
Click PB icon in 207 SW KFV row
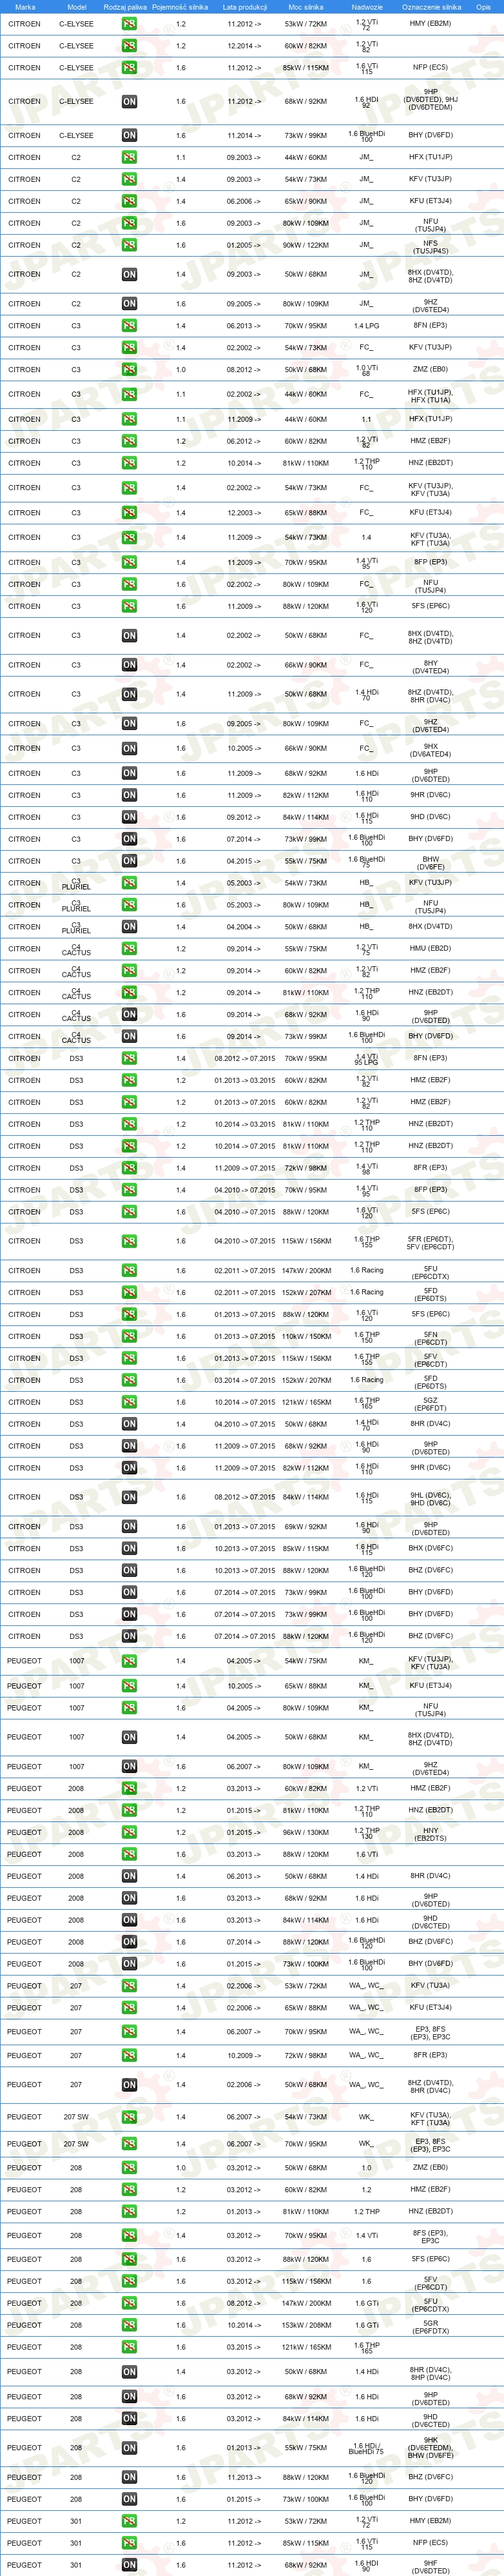click(x=129, y=2116)
